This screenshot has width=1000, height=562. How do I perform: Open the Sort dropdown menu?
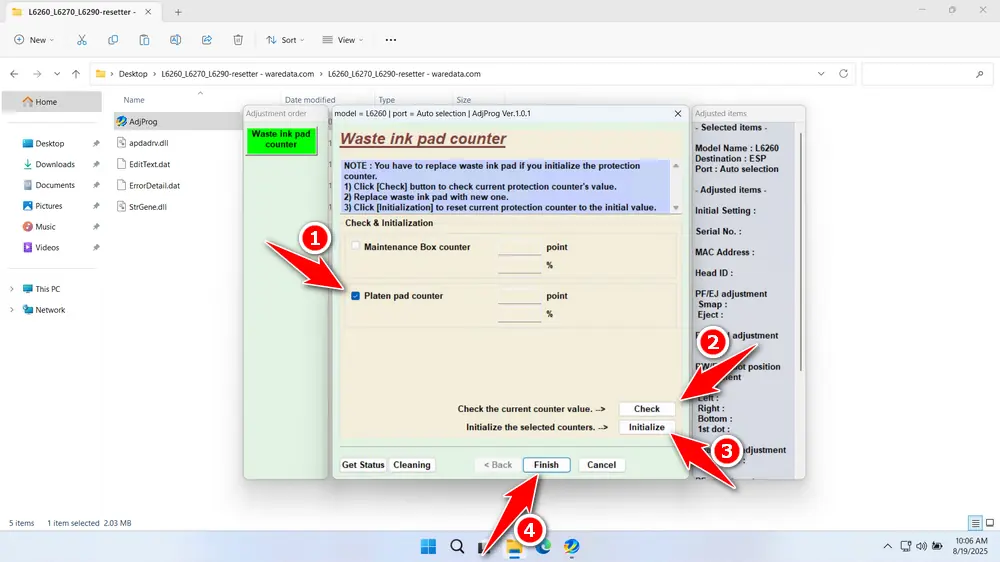pyautogui.click(x=282, y=40)
